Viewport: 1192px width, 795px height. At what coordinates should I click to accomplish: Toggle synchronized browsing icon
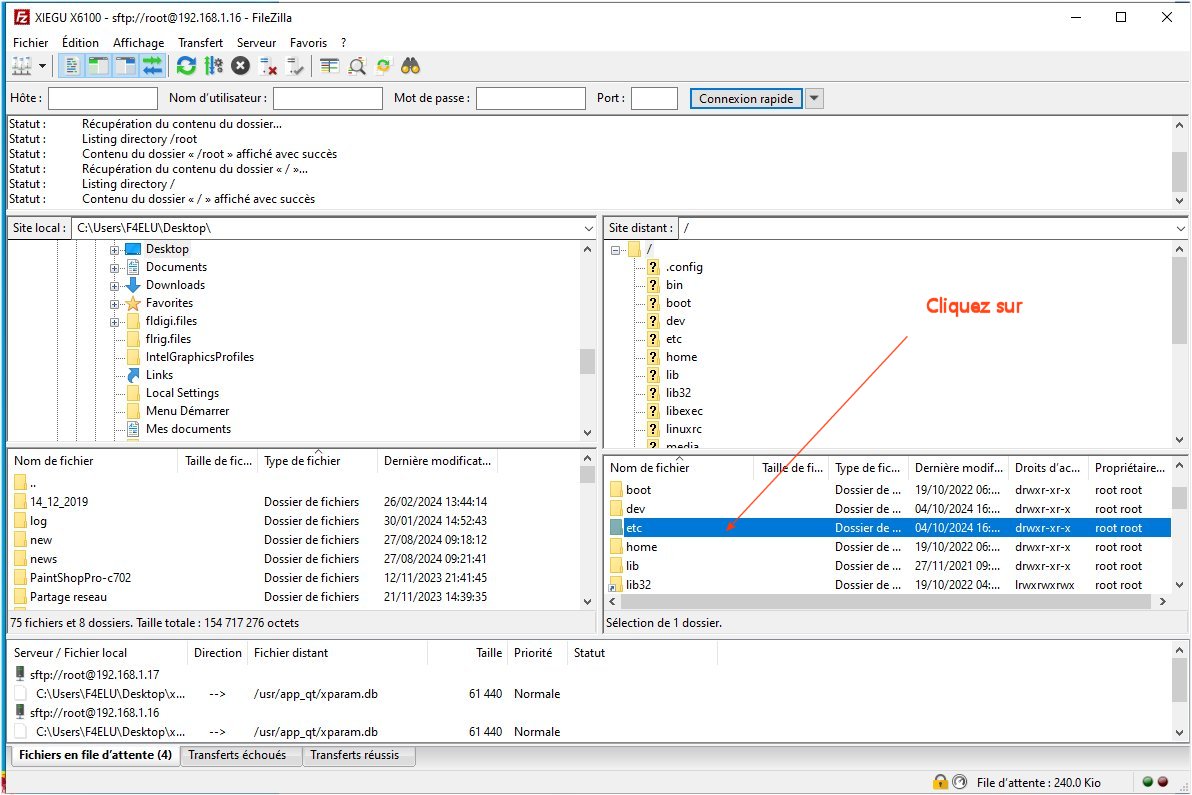pos(383,66)
